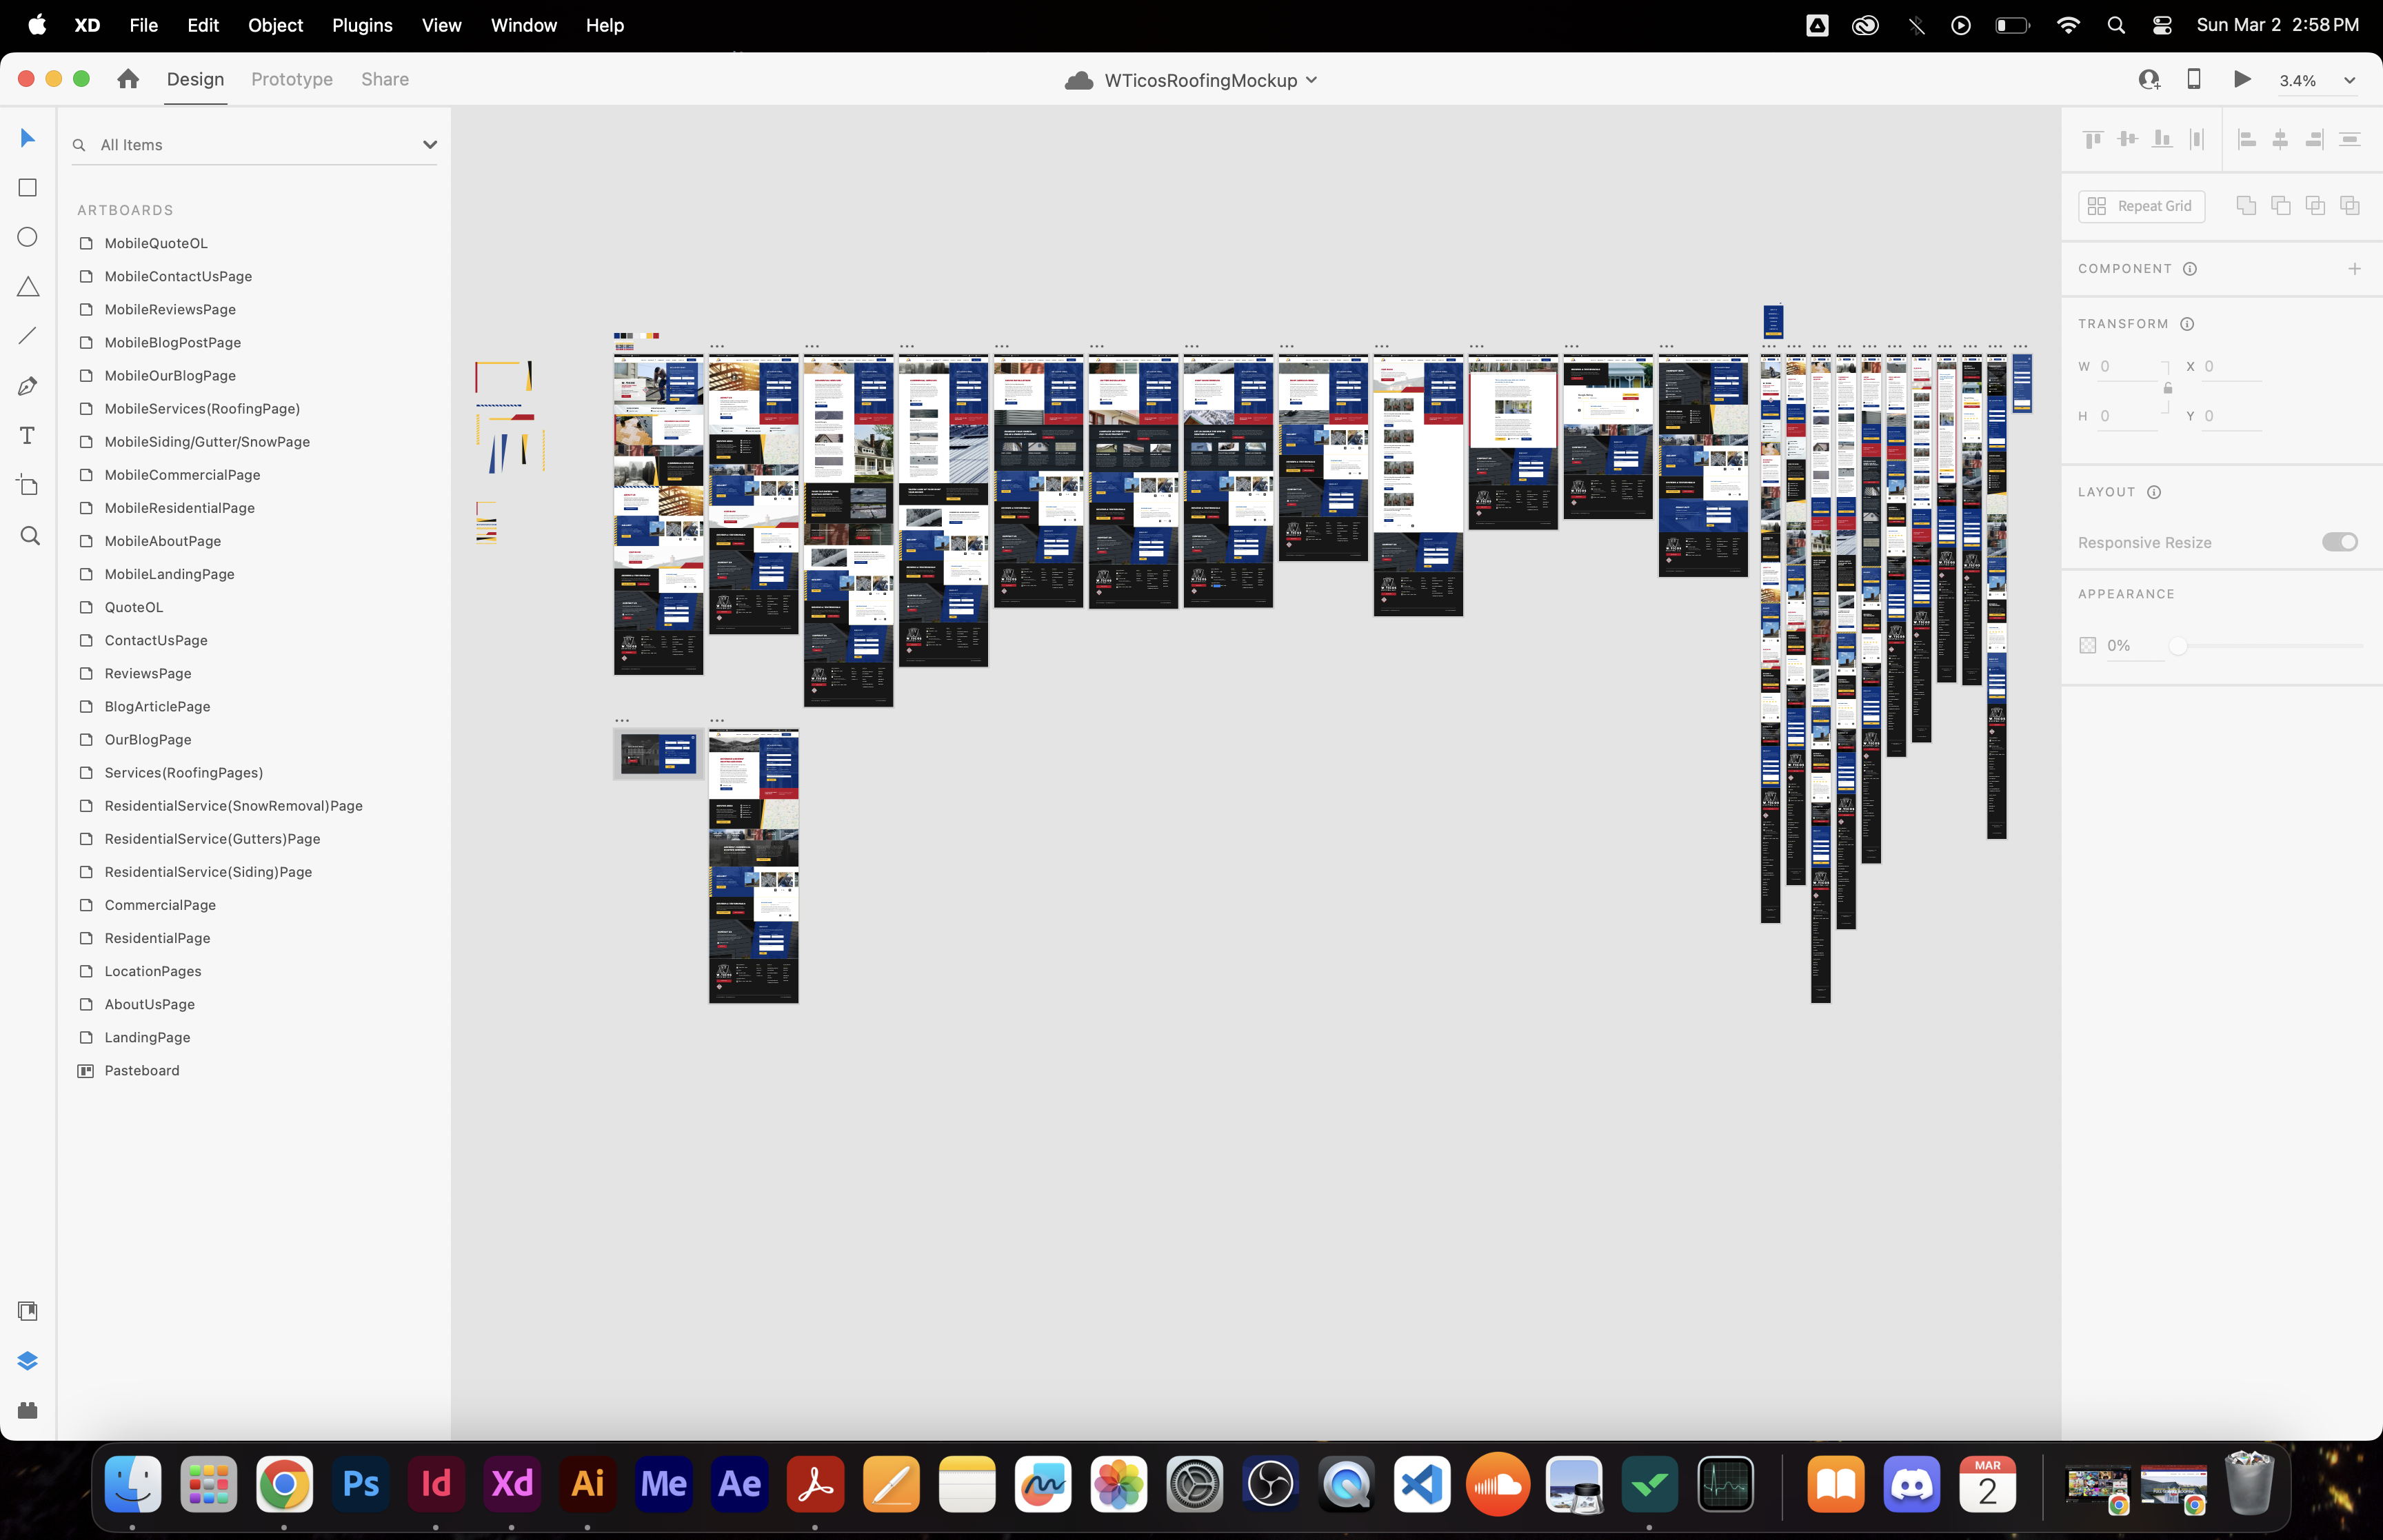Open the WTicosRoofingMockup document title dropdown
The width and height of the screenshot is (2383, 1540).
coord(1311,80)
